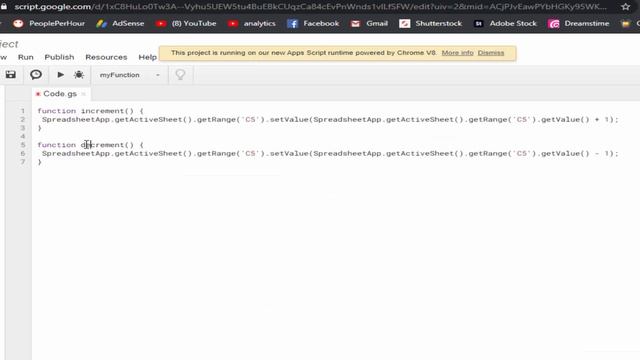Open the YouTube bookmark
Viewport: 640px width, 360px height.
[186, 24]
